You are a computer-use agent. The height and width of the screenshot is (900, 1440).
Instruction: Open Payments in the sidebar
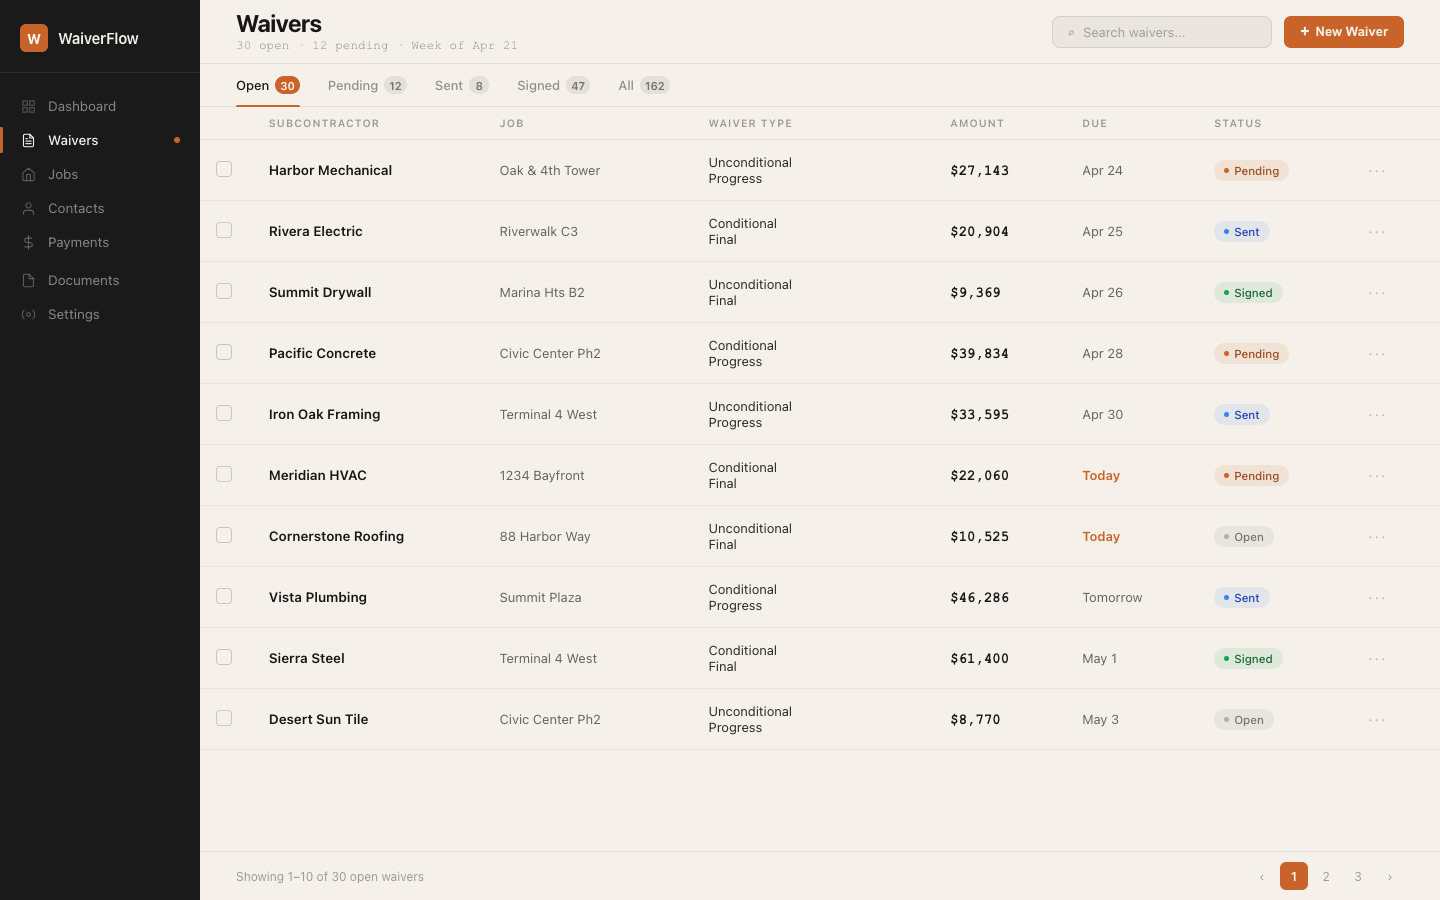(100, 242)
